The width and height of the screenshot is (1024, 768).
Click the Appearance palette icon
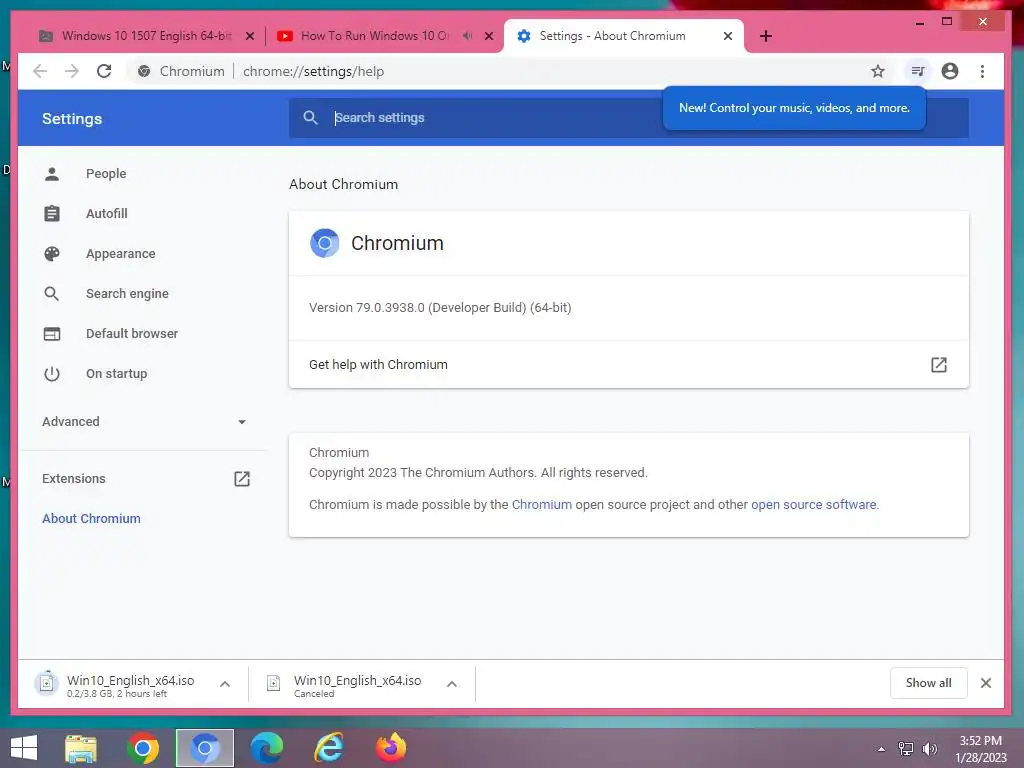click(52, 254)
